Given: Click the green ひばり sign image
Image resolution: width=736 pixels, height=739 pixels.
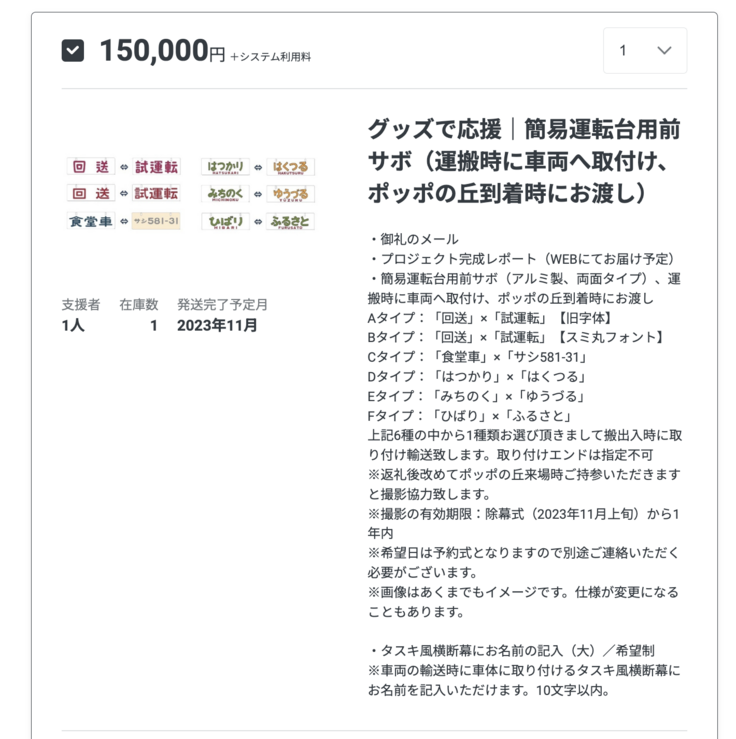Looking at the screenshot, I should click(225, 221).
